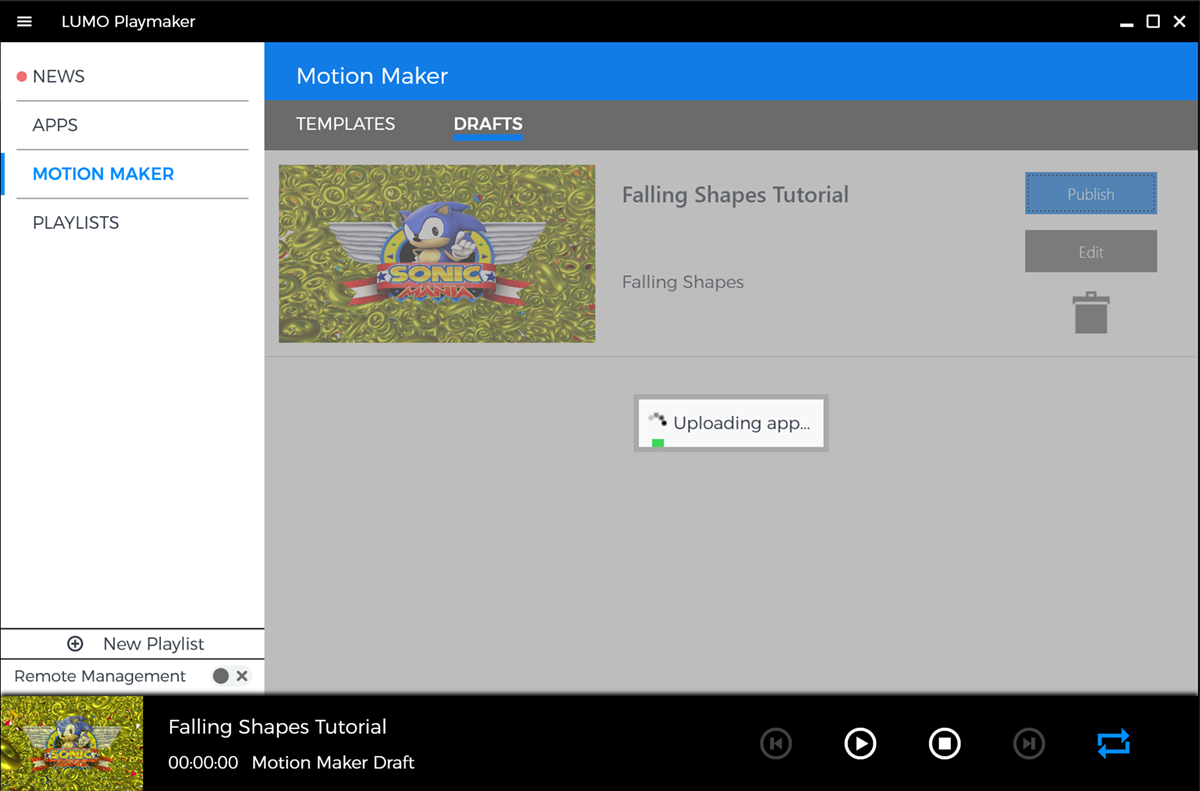Stop playback

point(944,743)
